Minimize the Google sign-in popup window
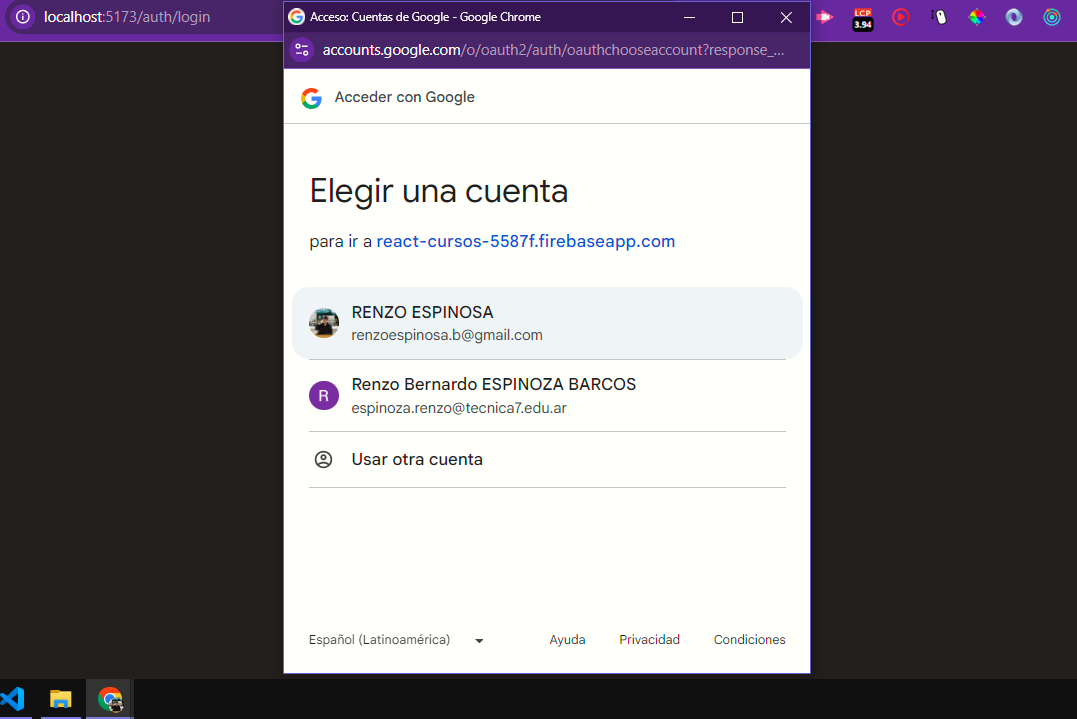Screen dimensions: 1077x719 coord(689,17)
